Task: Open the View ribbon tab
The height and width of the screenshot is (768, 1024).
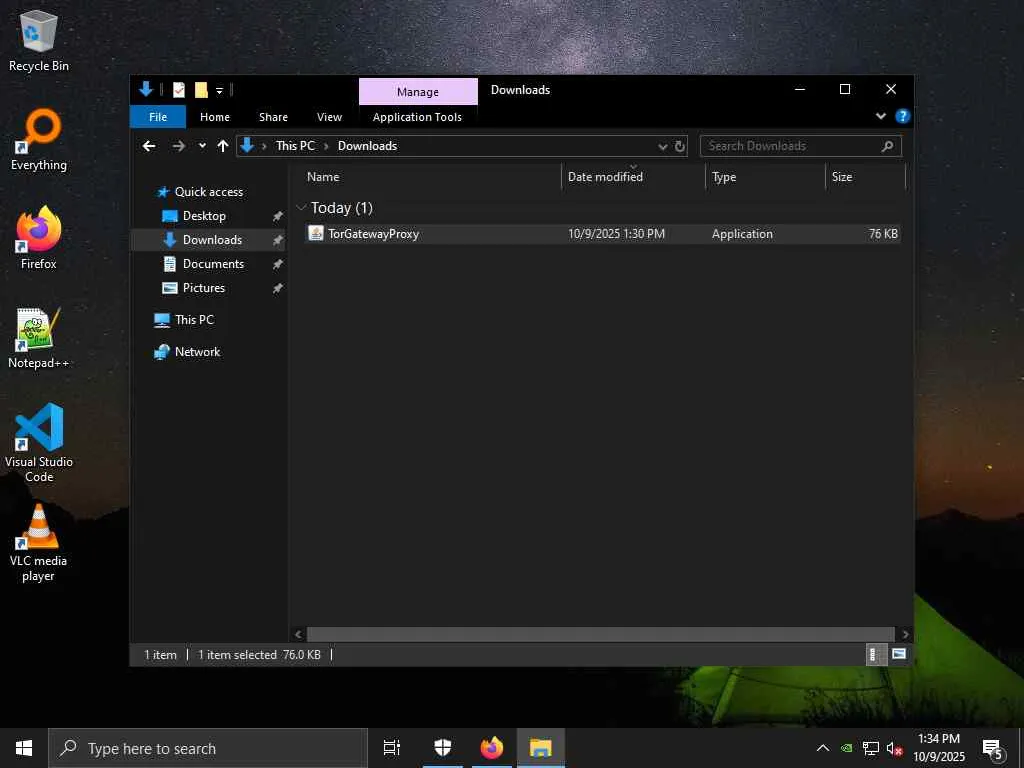Action: (x=329, y=117)
